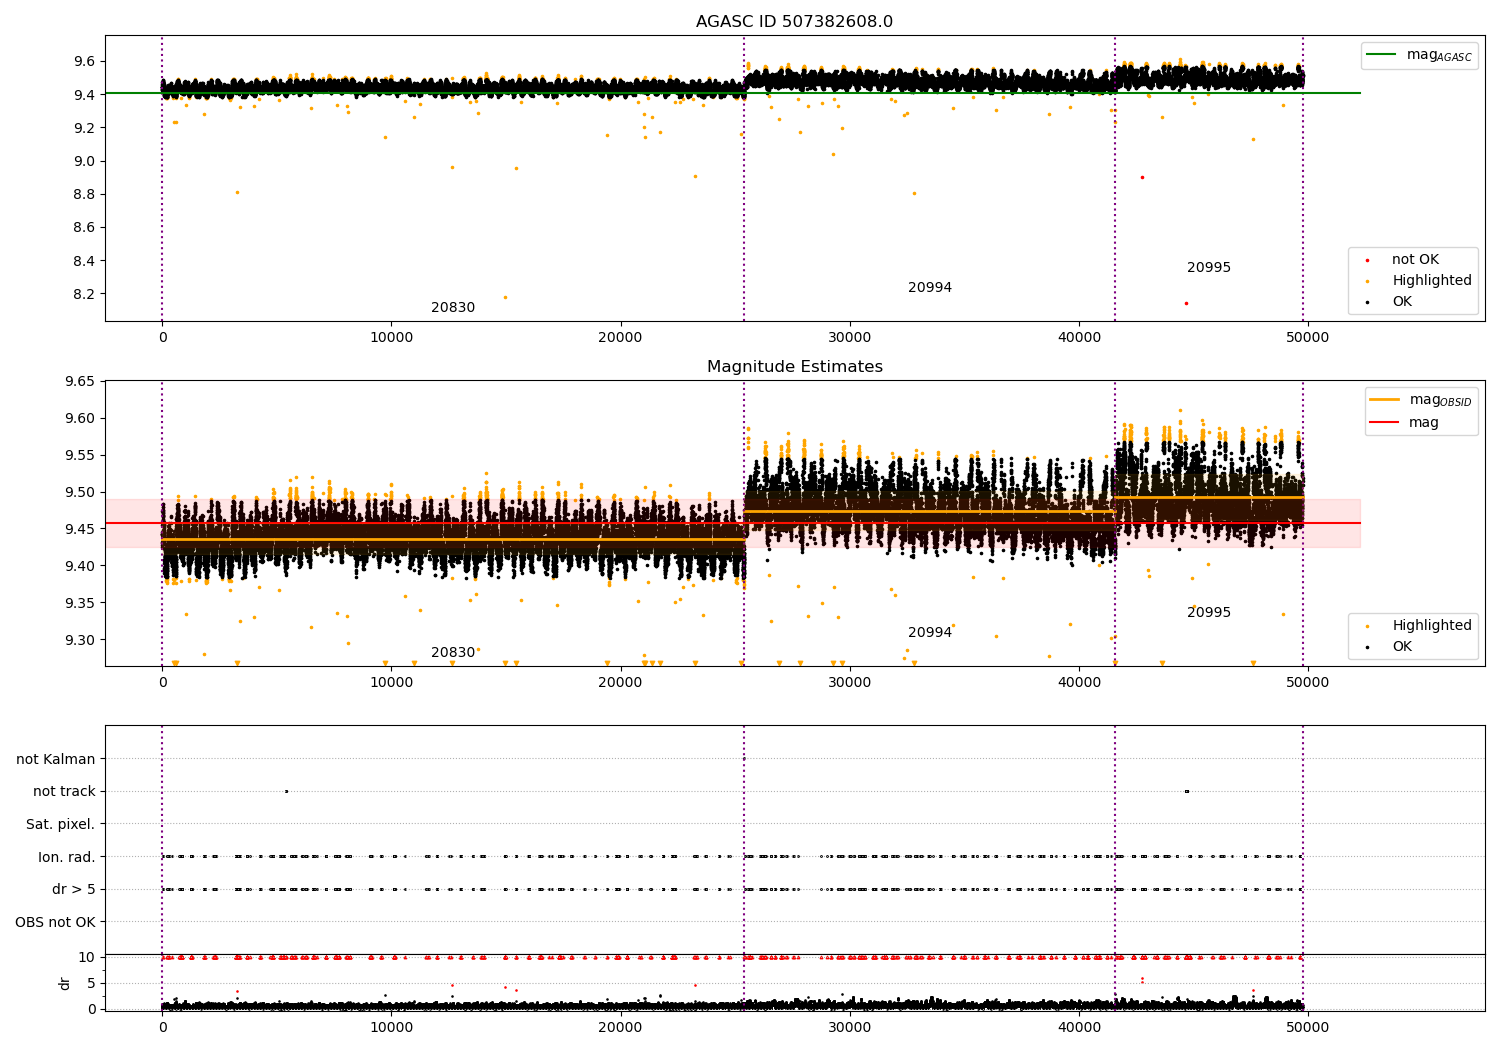
Task: Click the 20000 x-tick under Magnitude Estimates
Action: 620,683
